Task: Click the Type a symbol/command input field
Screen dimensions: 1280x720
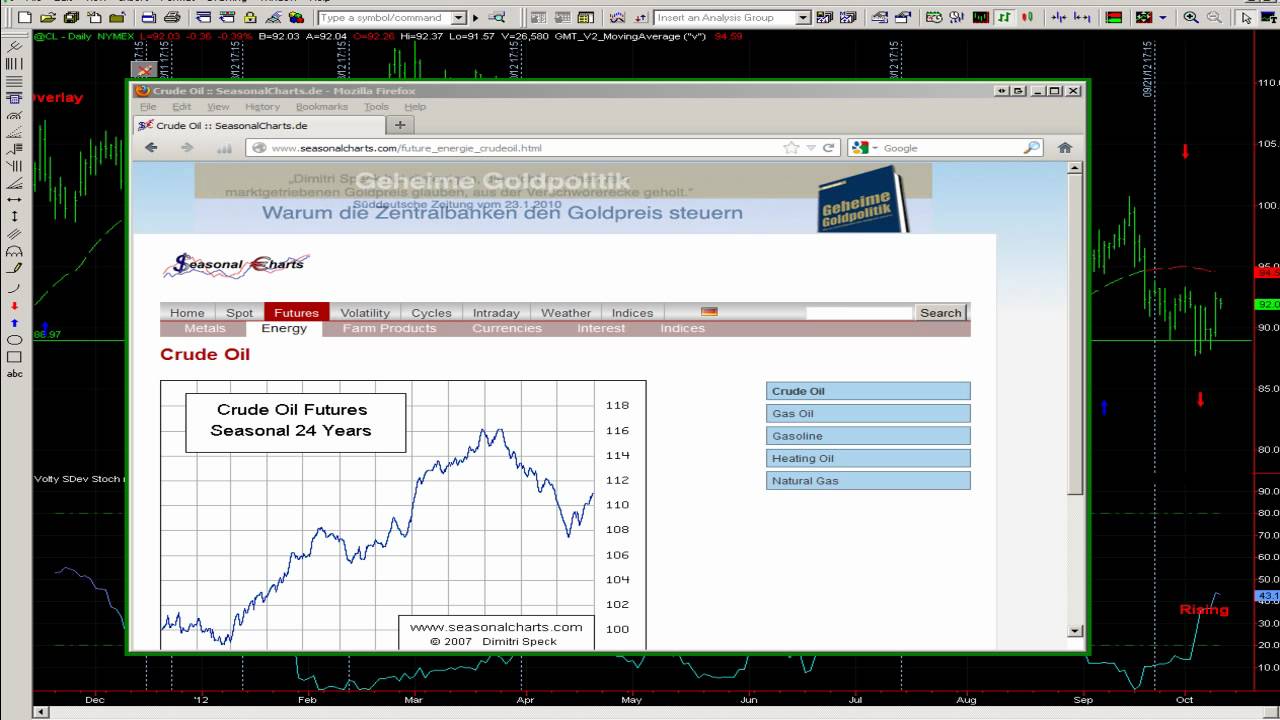Action: tap(385, 18)
